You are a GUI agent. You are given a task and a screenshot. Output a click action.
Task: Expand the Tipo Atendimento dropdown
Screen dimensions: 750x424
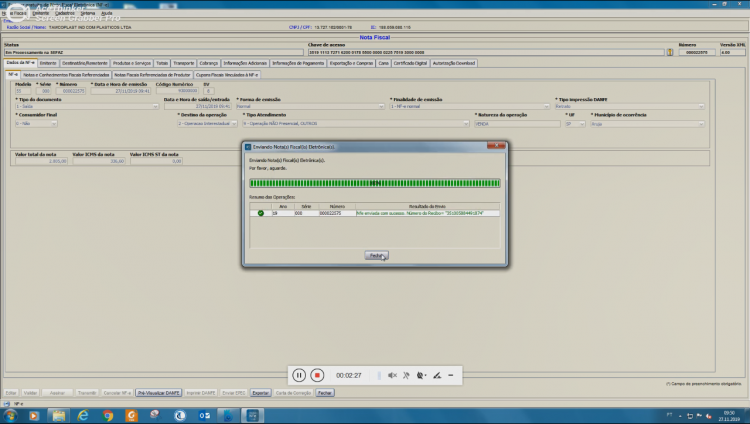tap(466, 123)
